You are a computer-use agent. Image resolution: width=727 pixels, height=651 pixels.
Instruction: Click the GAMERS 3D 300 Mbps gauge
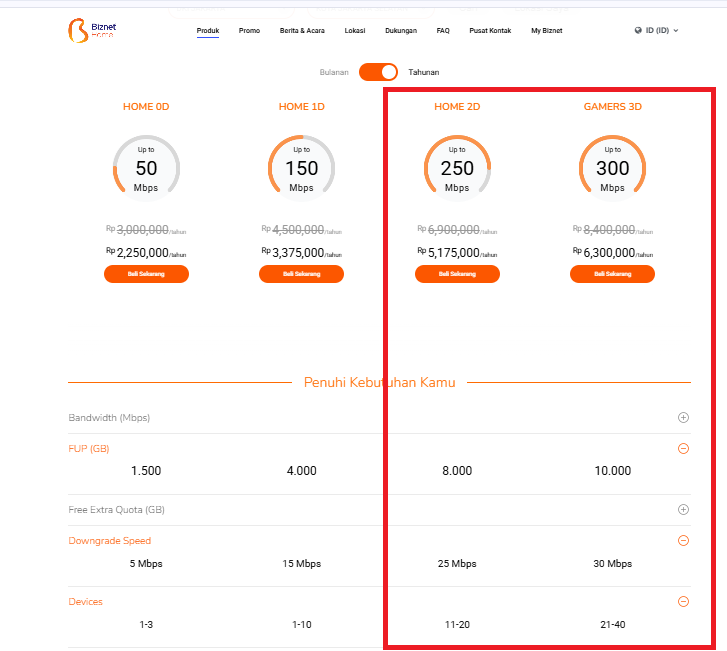coord(612,168)
